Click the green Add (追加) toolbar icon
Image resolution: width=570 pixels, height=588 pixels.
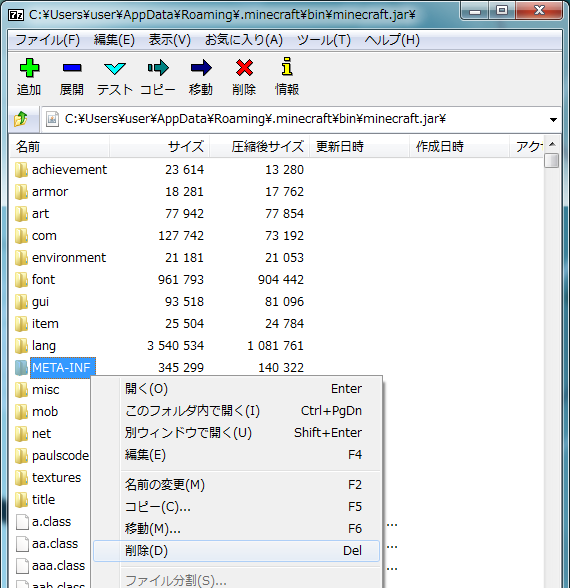29,68
